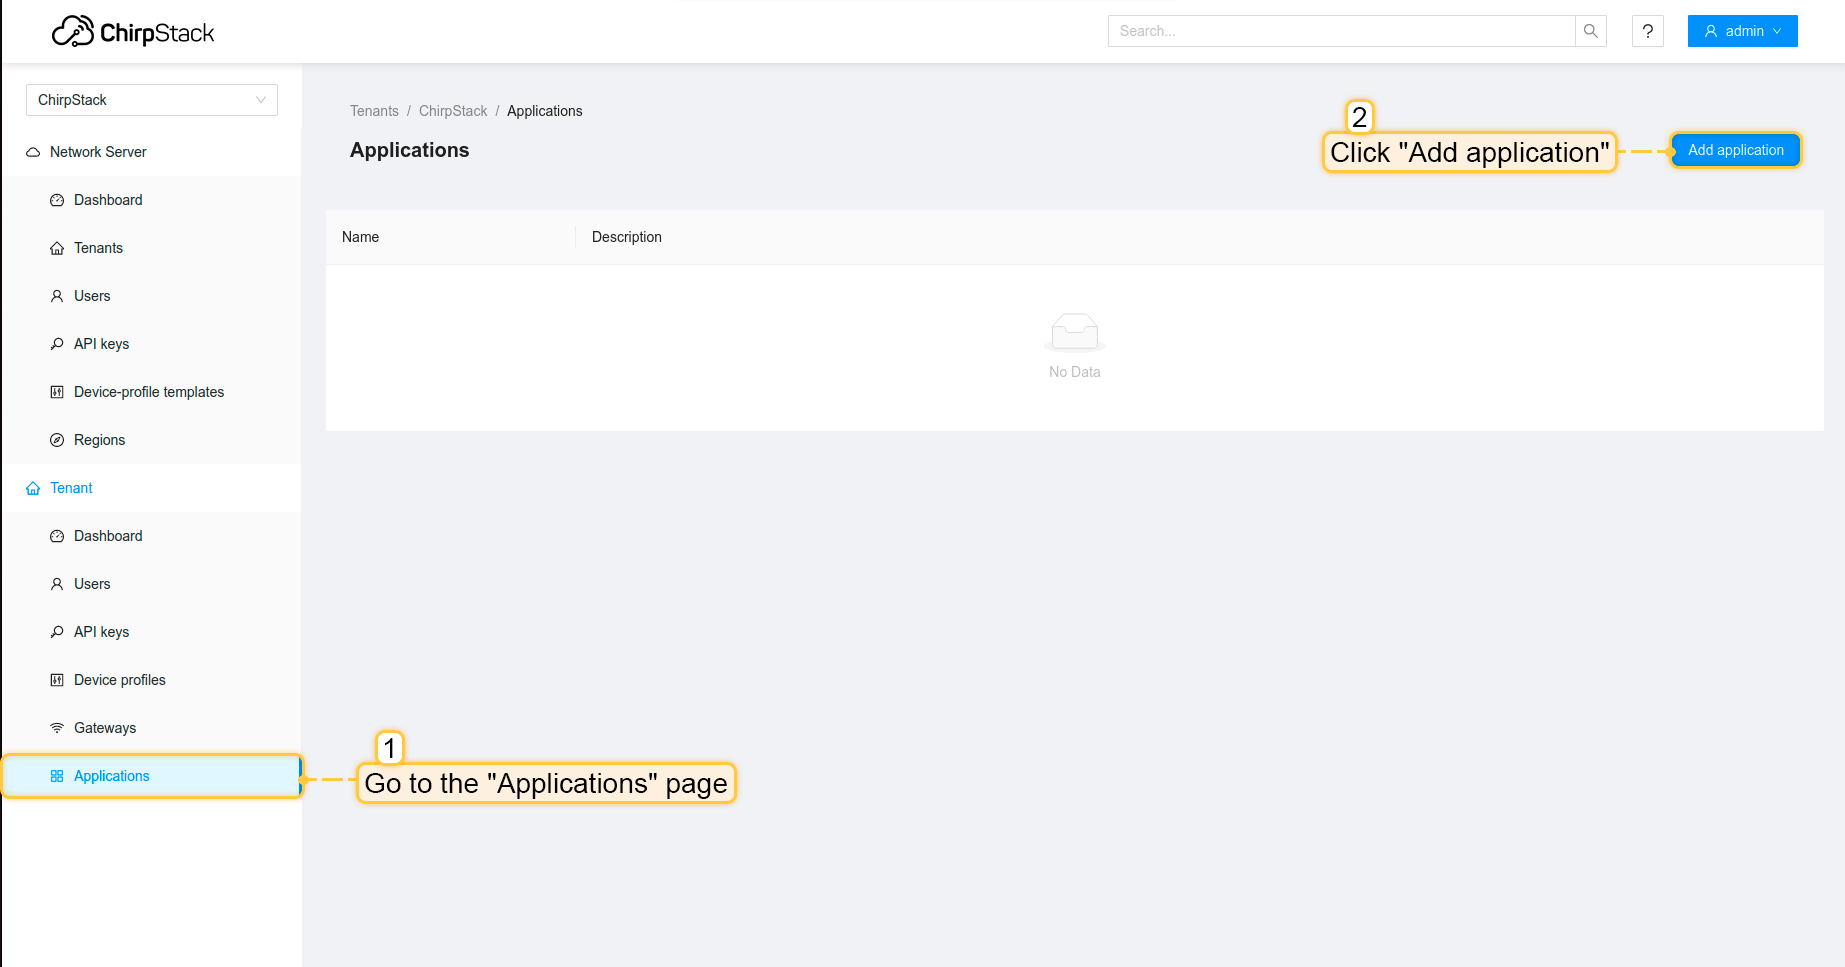Click the Network Server cloud icon
Screen dimensions: 1845x967
(x=33, y=152)
